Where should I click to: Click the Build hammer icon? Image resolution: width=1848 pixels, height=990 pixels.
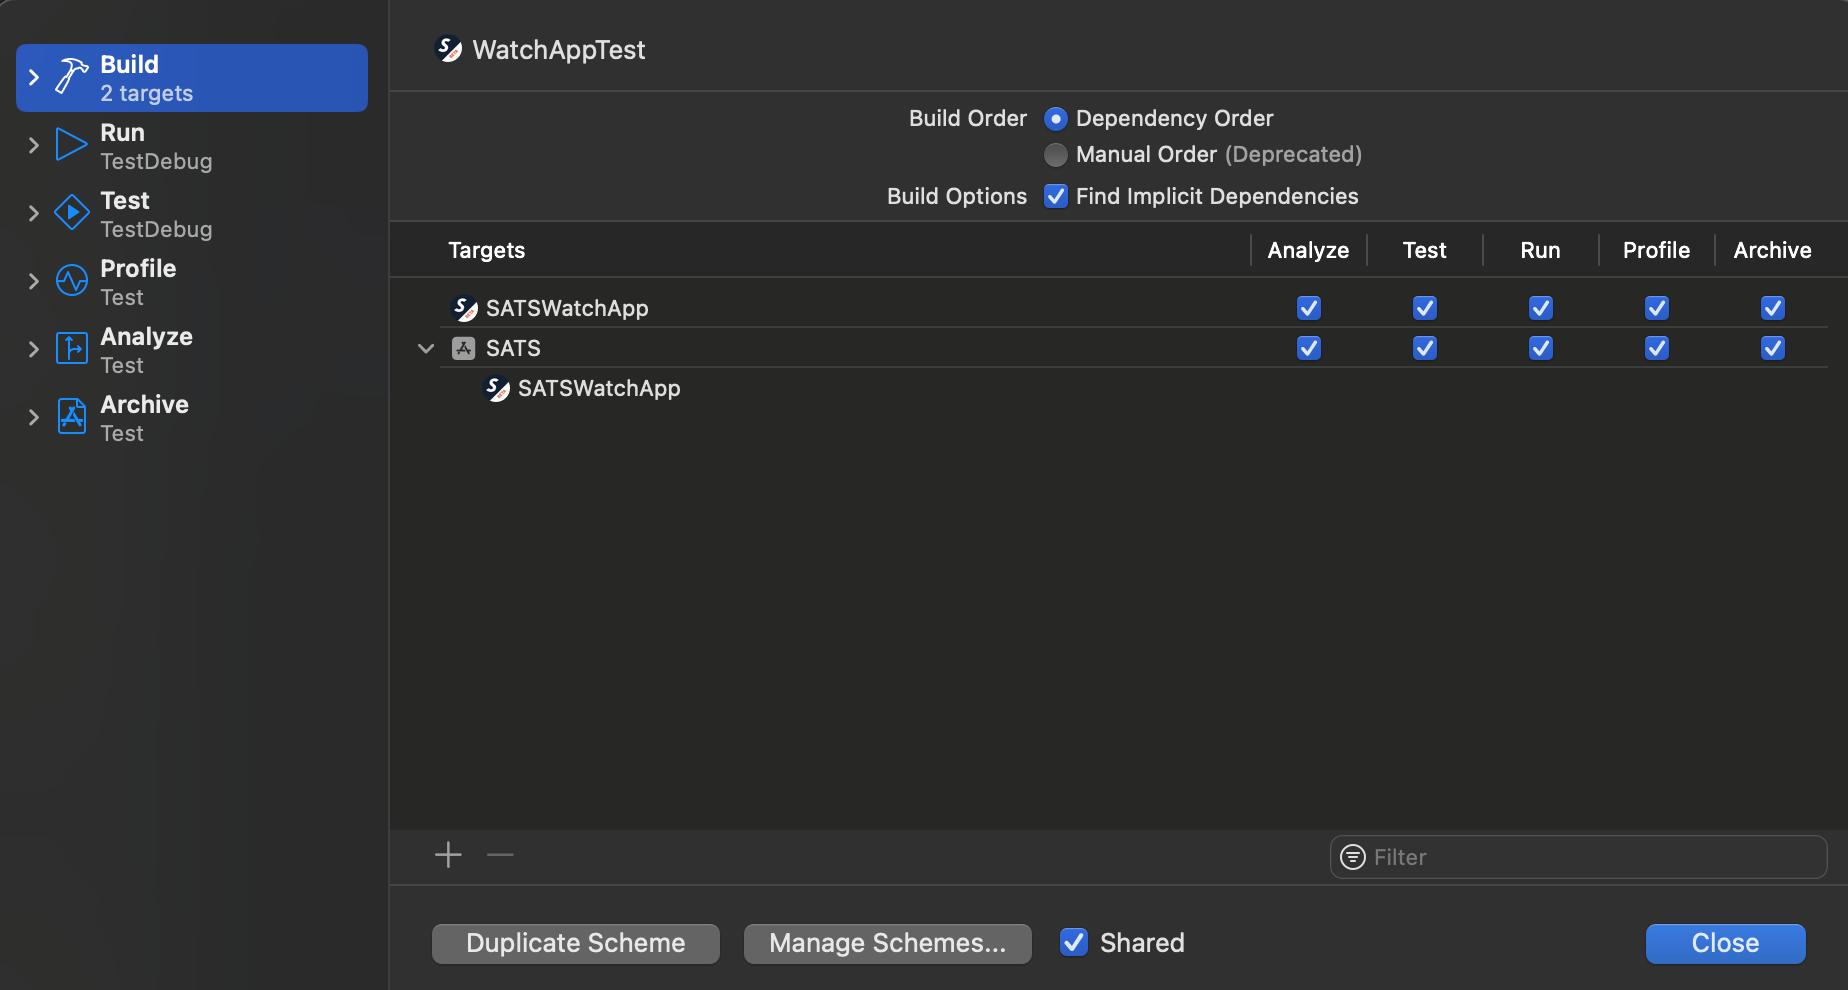click(x=71, y=77)
